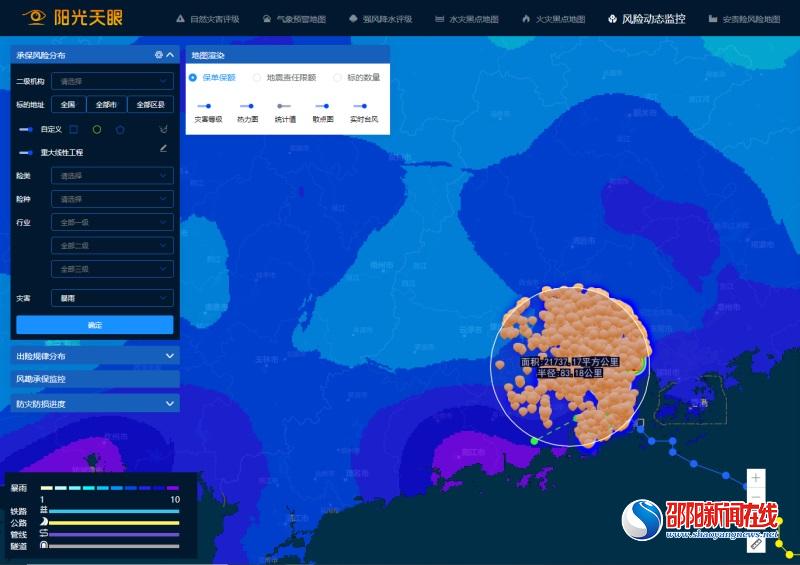Open the 全部三级 industry dropdown
This screenshot has height=565, width=800.
click(112, 269)
